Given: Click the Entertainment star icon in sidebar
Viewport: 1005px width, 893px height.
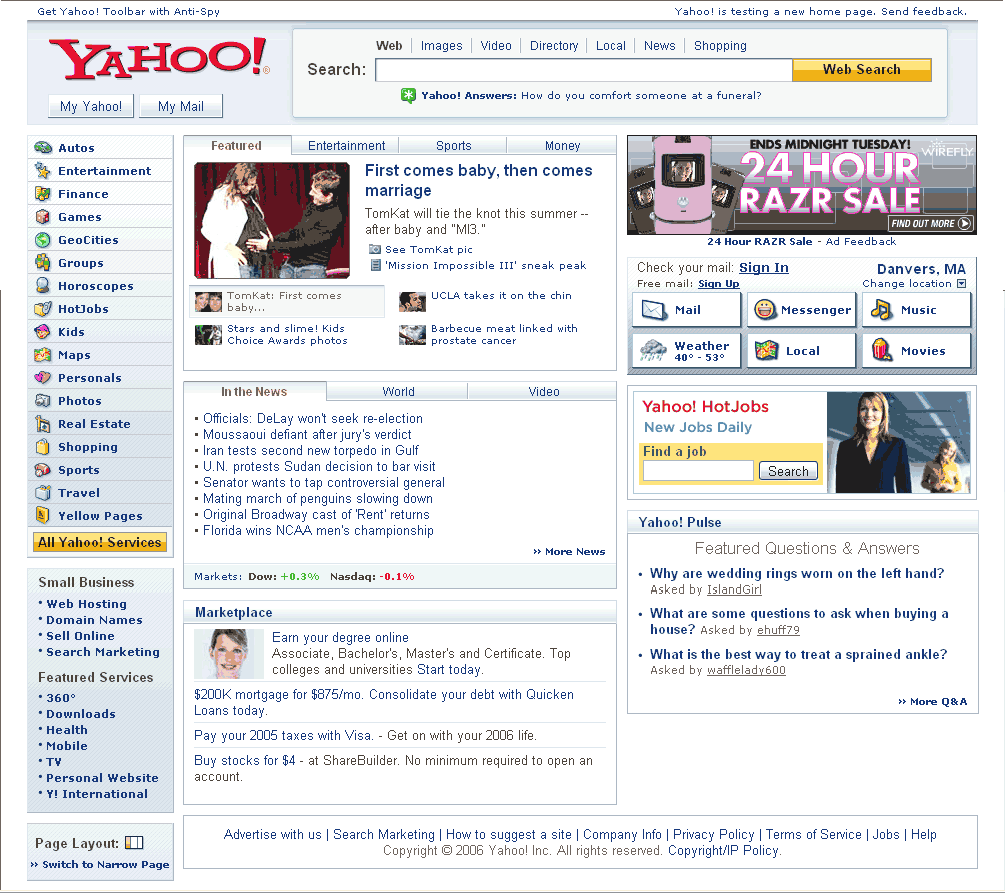Looking at the screenshot, I should [x=43, y=171].
